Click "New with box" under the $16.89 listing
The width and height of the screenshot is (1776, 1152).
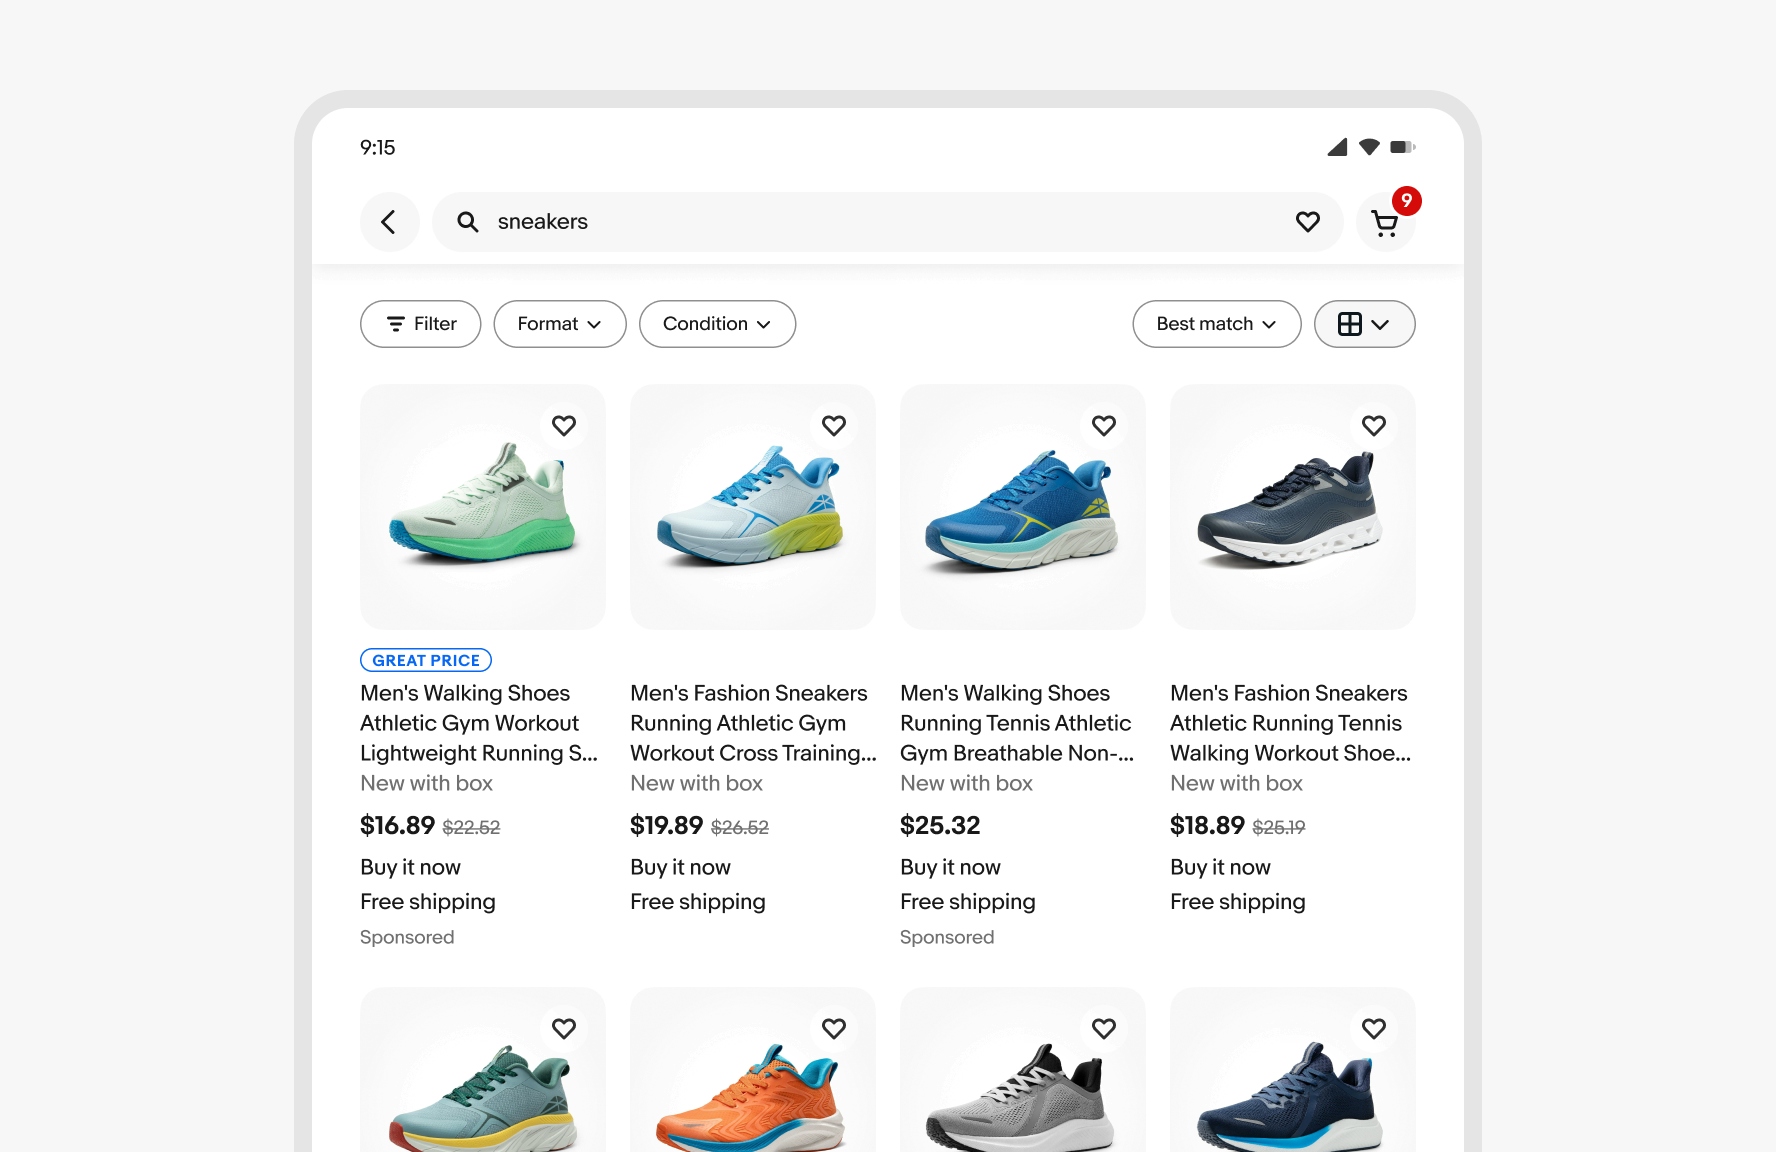427,784
